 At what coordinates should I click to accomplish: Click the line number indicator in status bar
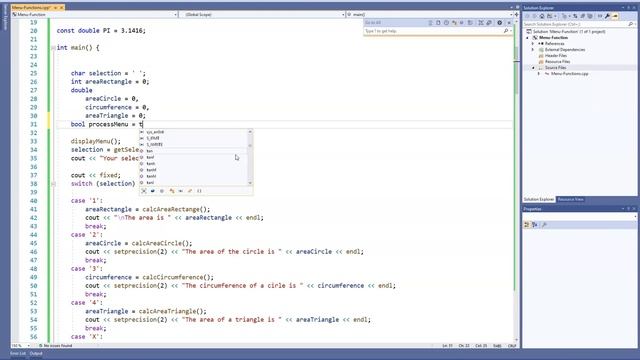click(448, 346)
